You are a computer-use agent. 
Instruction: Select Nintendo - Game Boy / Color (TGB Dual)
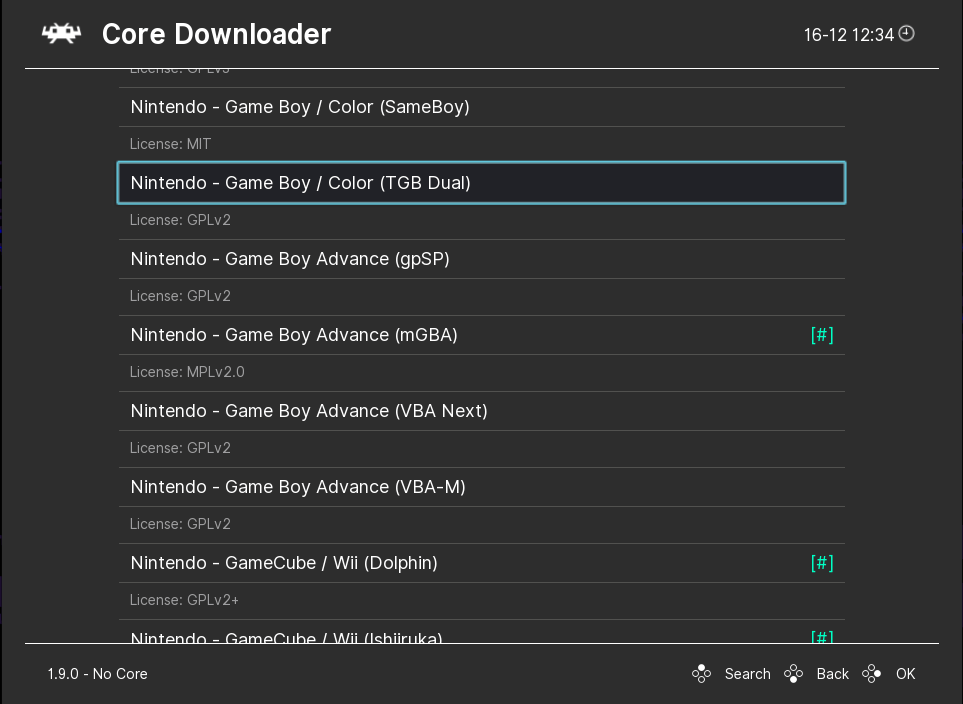[482, 183]
